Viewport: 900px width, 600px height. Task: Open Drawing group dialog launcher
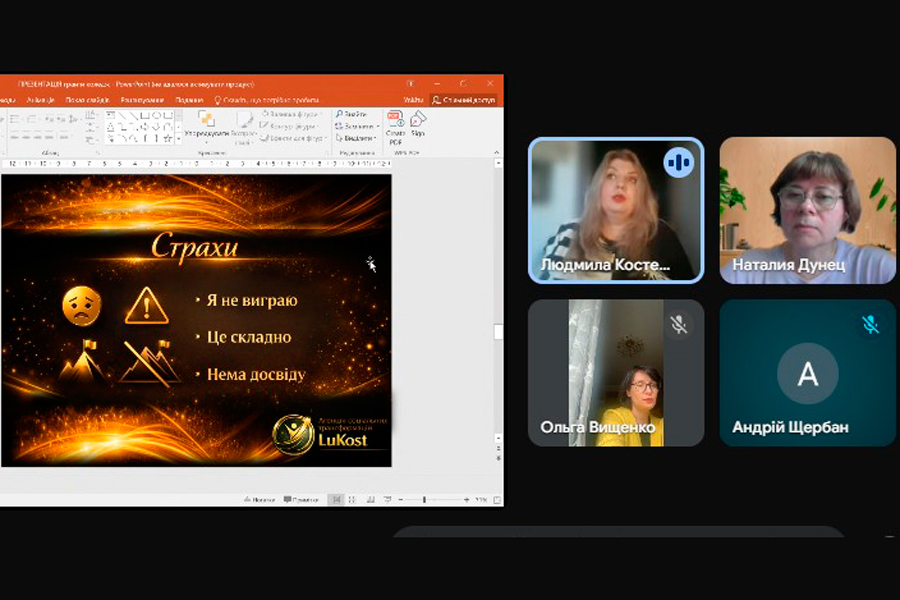point(328,153)
